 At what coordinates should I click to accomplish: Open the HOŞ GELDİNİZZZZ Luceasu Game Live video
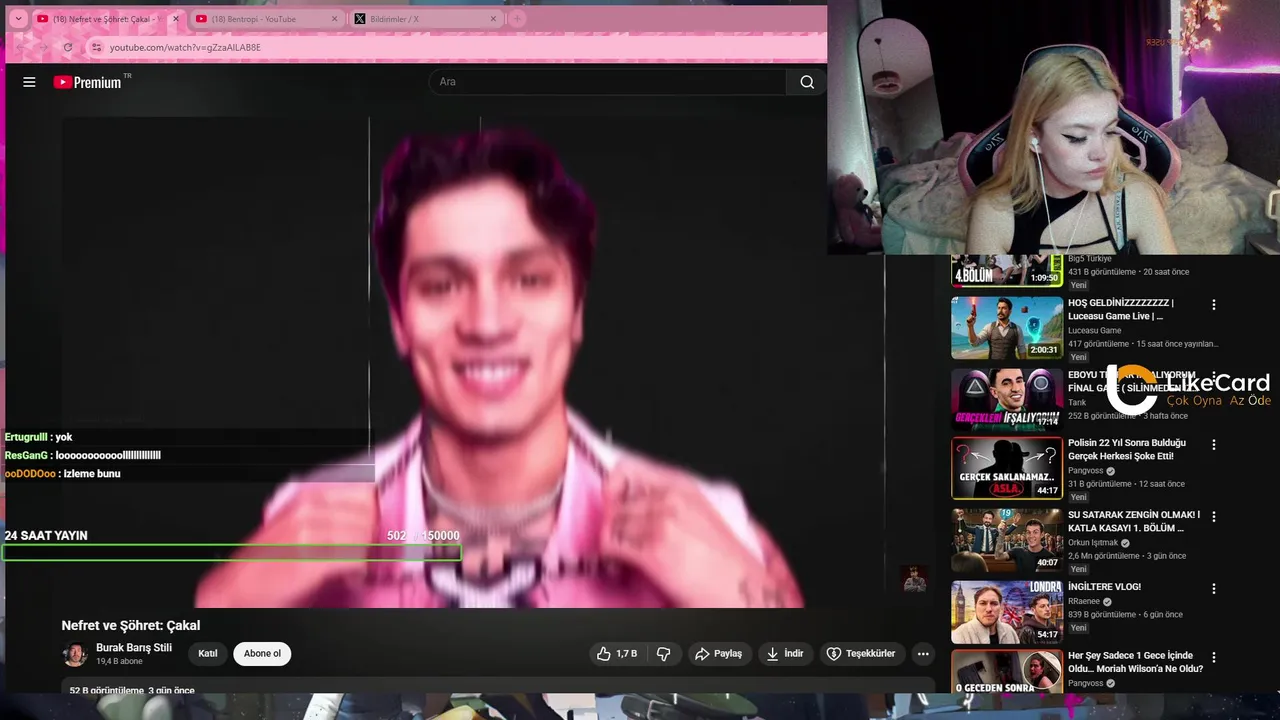1121,309
